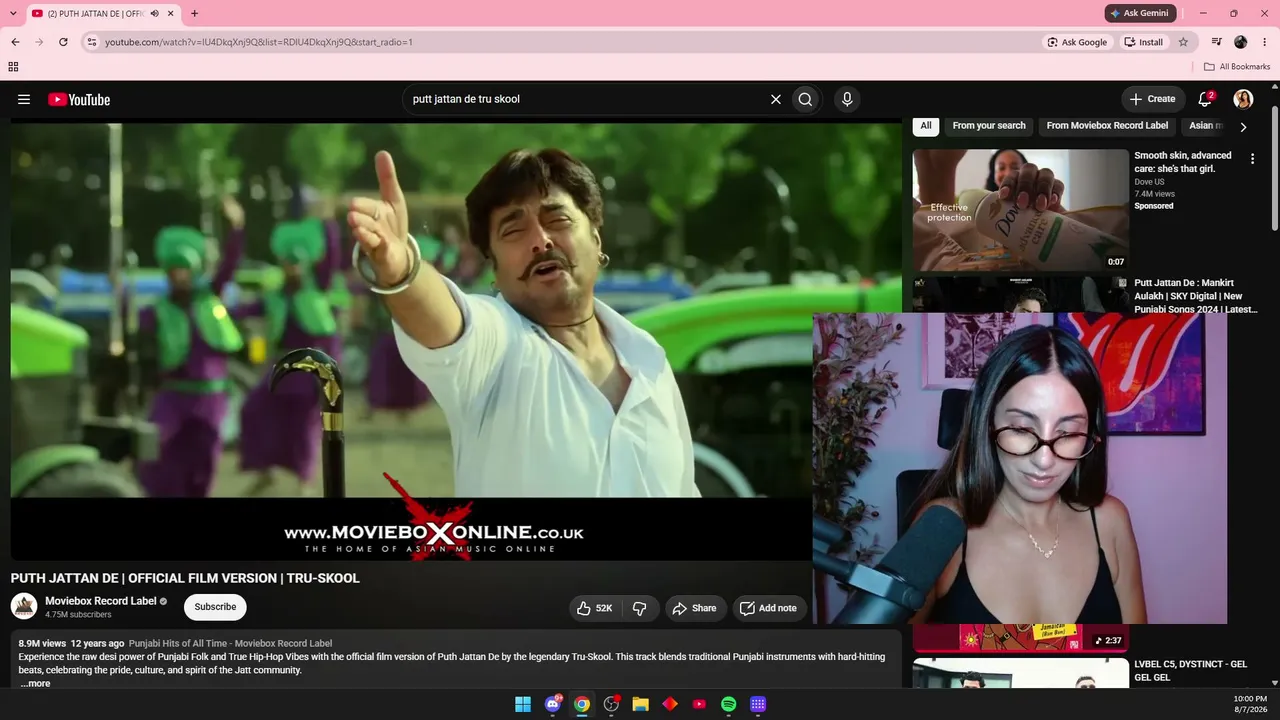The image size is (1280, 720).
Task: Subscribe to Moviebox Record Label
Action: (x=215, y=607)
